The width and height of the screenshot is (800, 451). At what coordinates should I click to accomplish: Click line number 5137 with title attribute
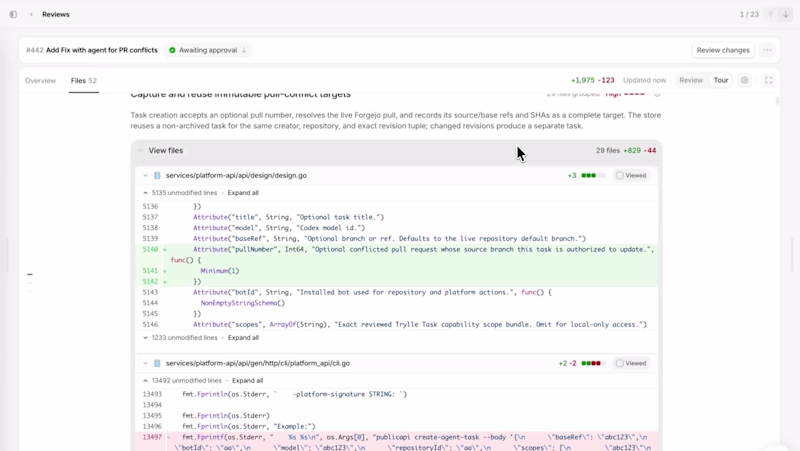tap(150, 217)
